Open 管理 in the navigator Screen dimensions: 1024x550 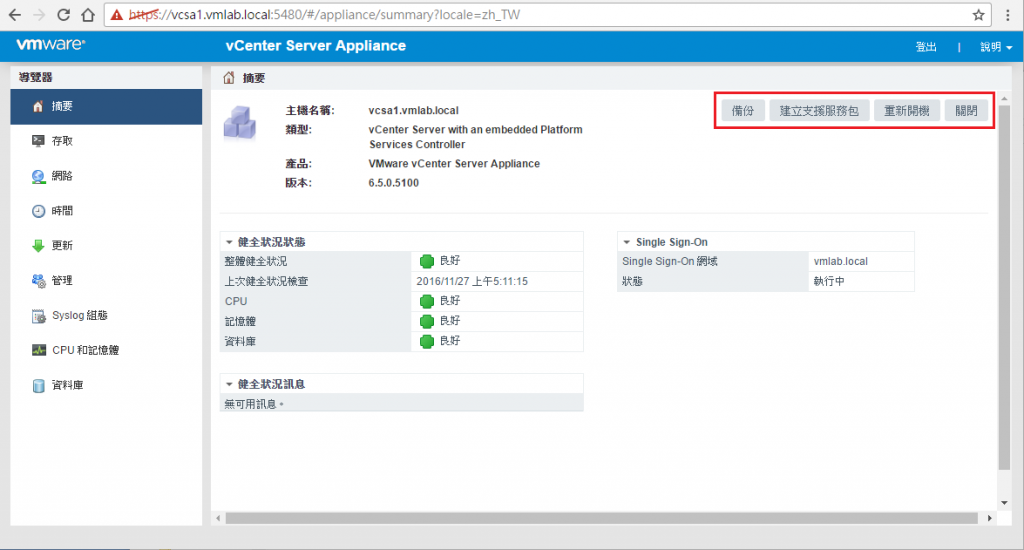point(106,281)
